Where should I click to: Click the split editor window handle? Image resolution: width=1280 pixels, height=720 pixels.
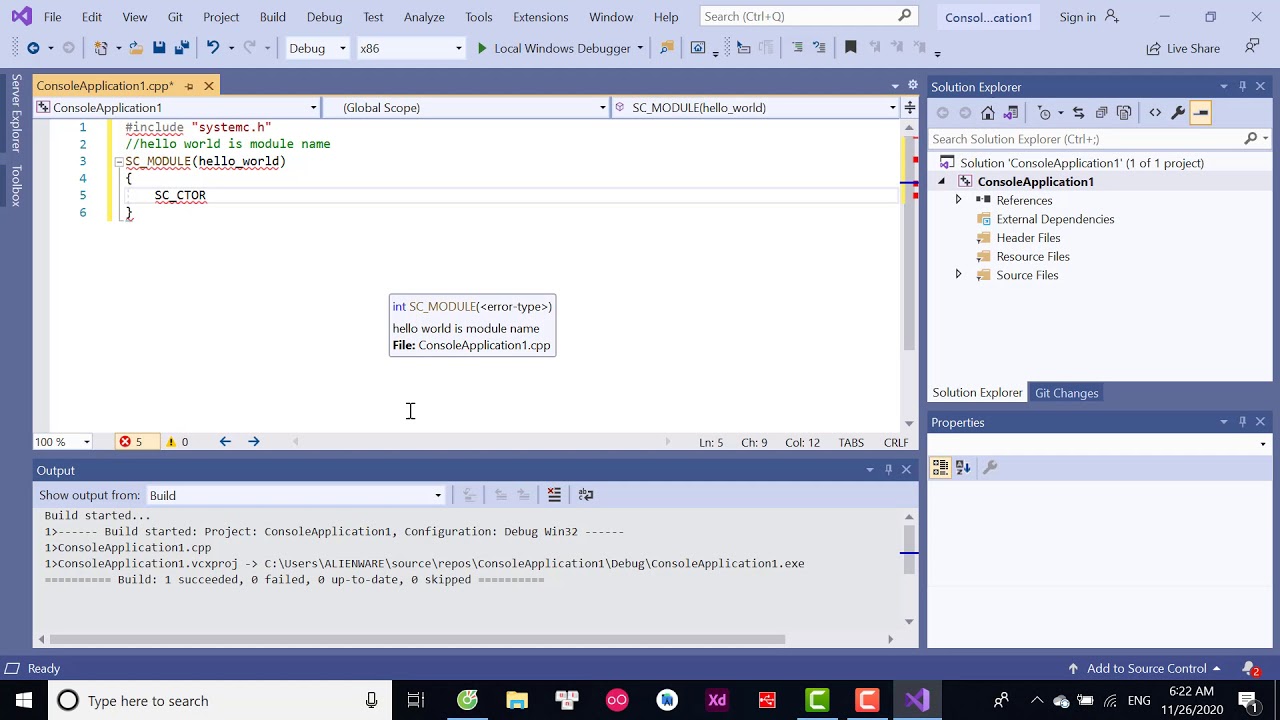910,107
